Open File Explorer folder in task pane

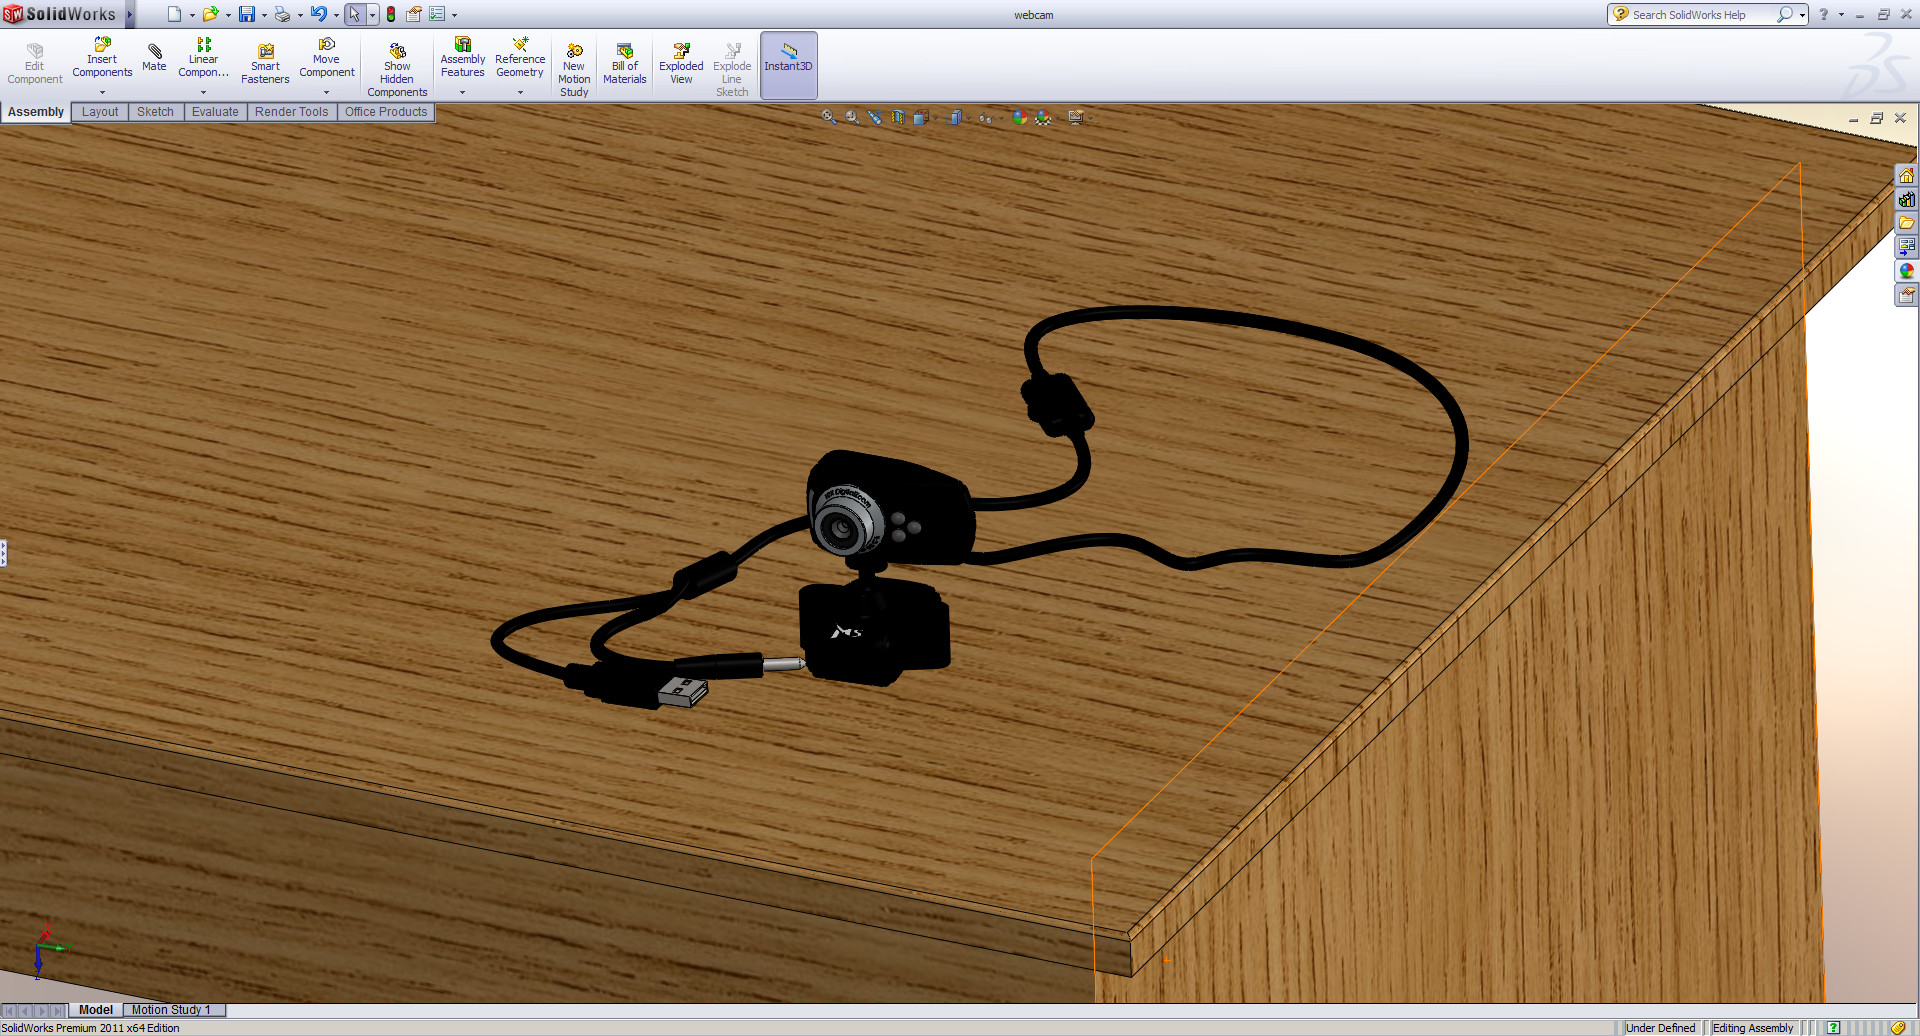(x=1906, y=223)
